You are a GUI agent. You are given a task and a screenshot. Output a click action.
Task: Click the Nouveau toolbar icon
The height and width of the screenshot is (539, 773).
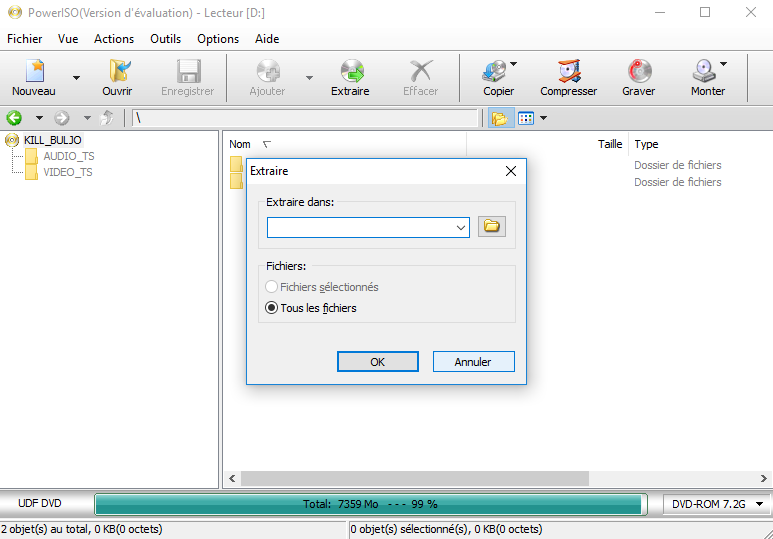34,72
